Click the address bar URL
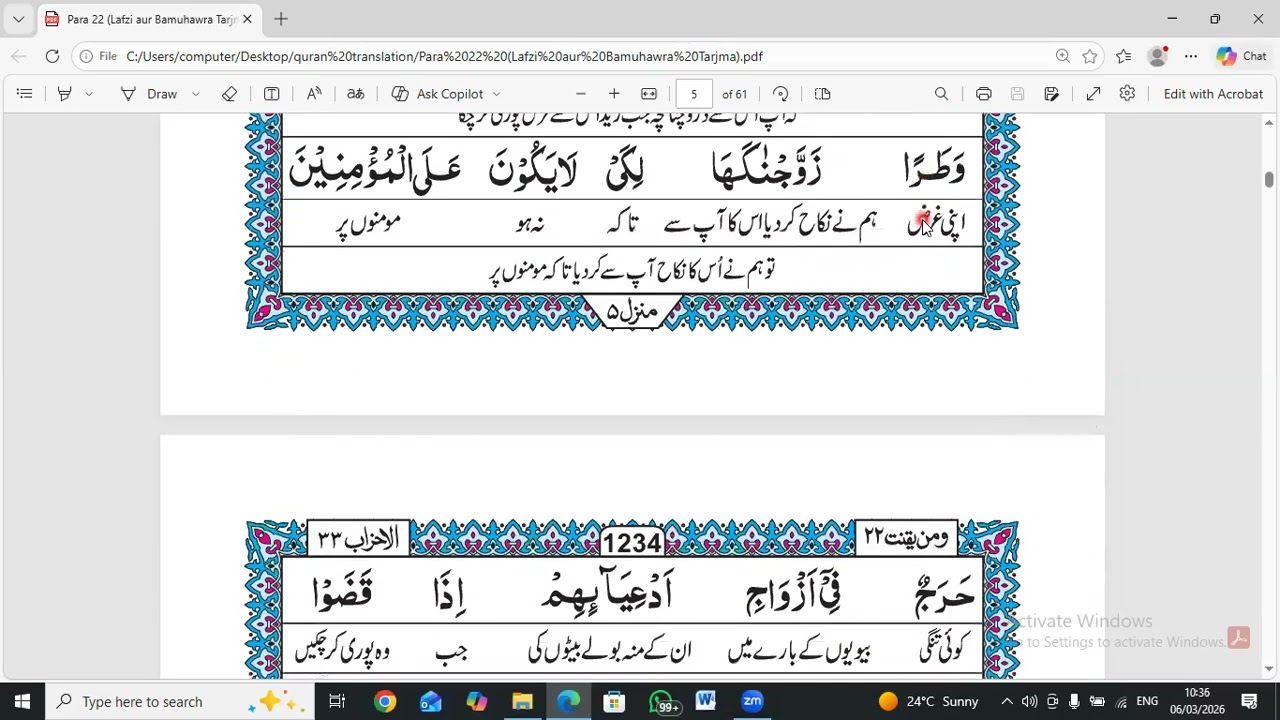Image resolution: width=1280 pixels, height=720 pixels. coord(445,57)
